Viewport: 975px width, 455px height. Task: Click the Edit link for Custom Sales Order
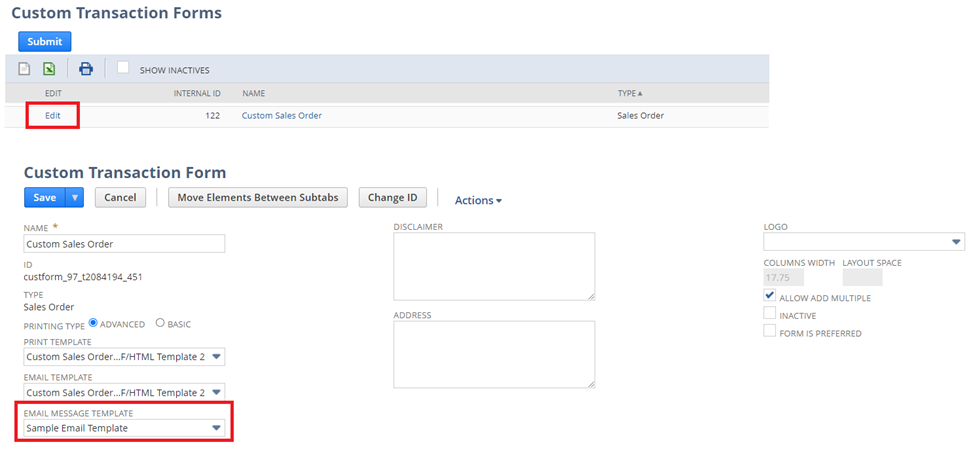coord(53,116)
